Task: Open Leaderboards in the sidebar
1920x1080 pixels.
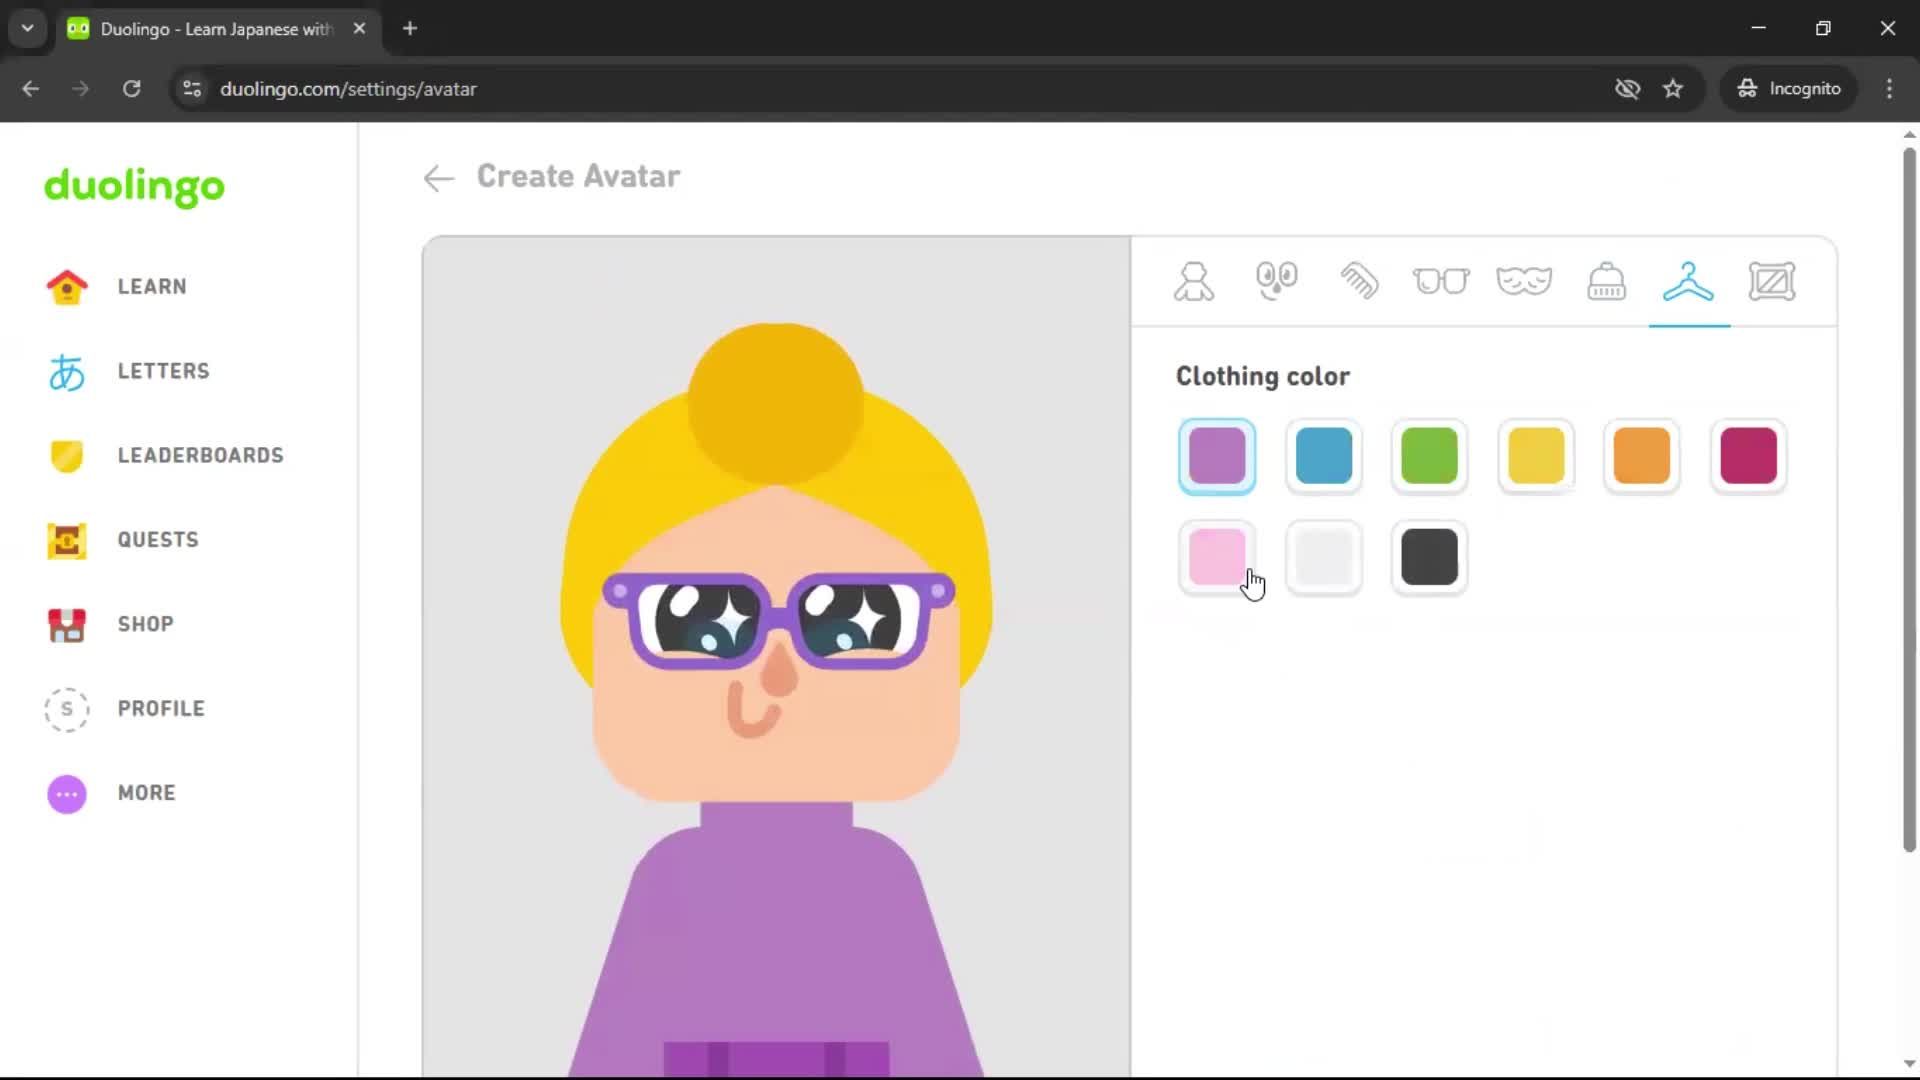Action: (x=200, y=455)
